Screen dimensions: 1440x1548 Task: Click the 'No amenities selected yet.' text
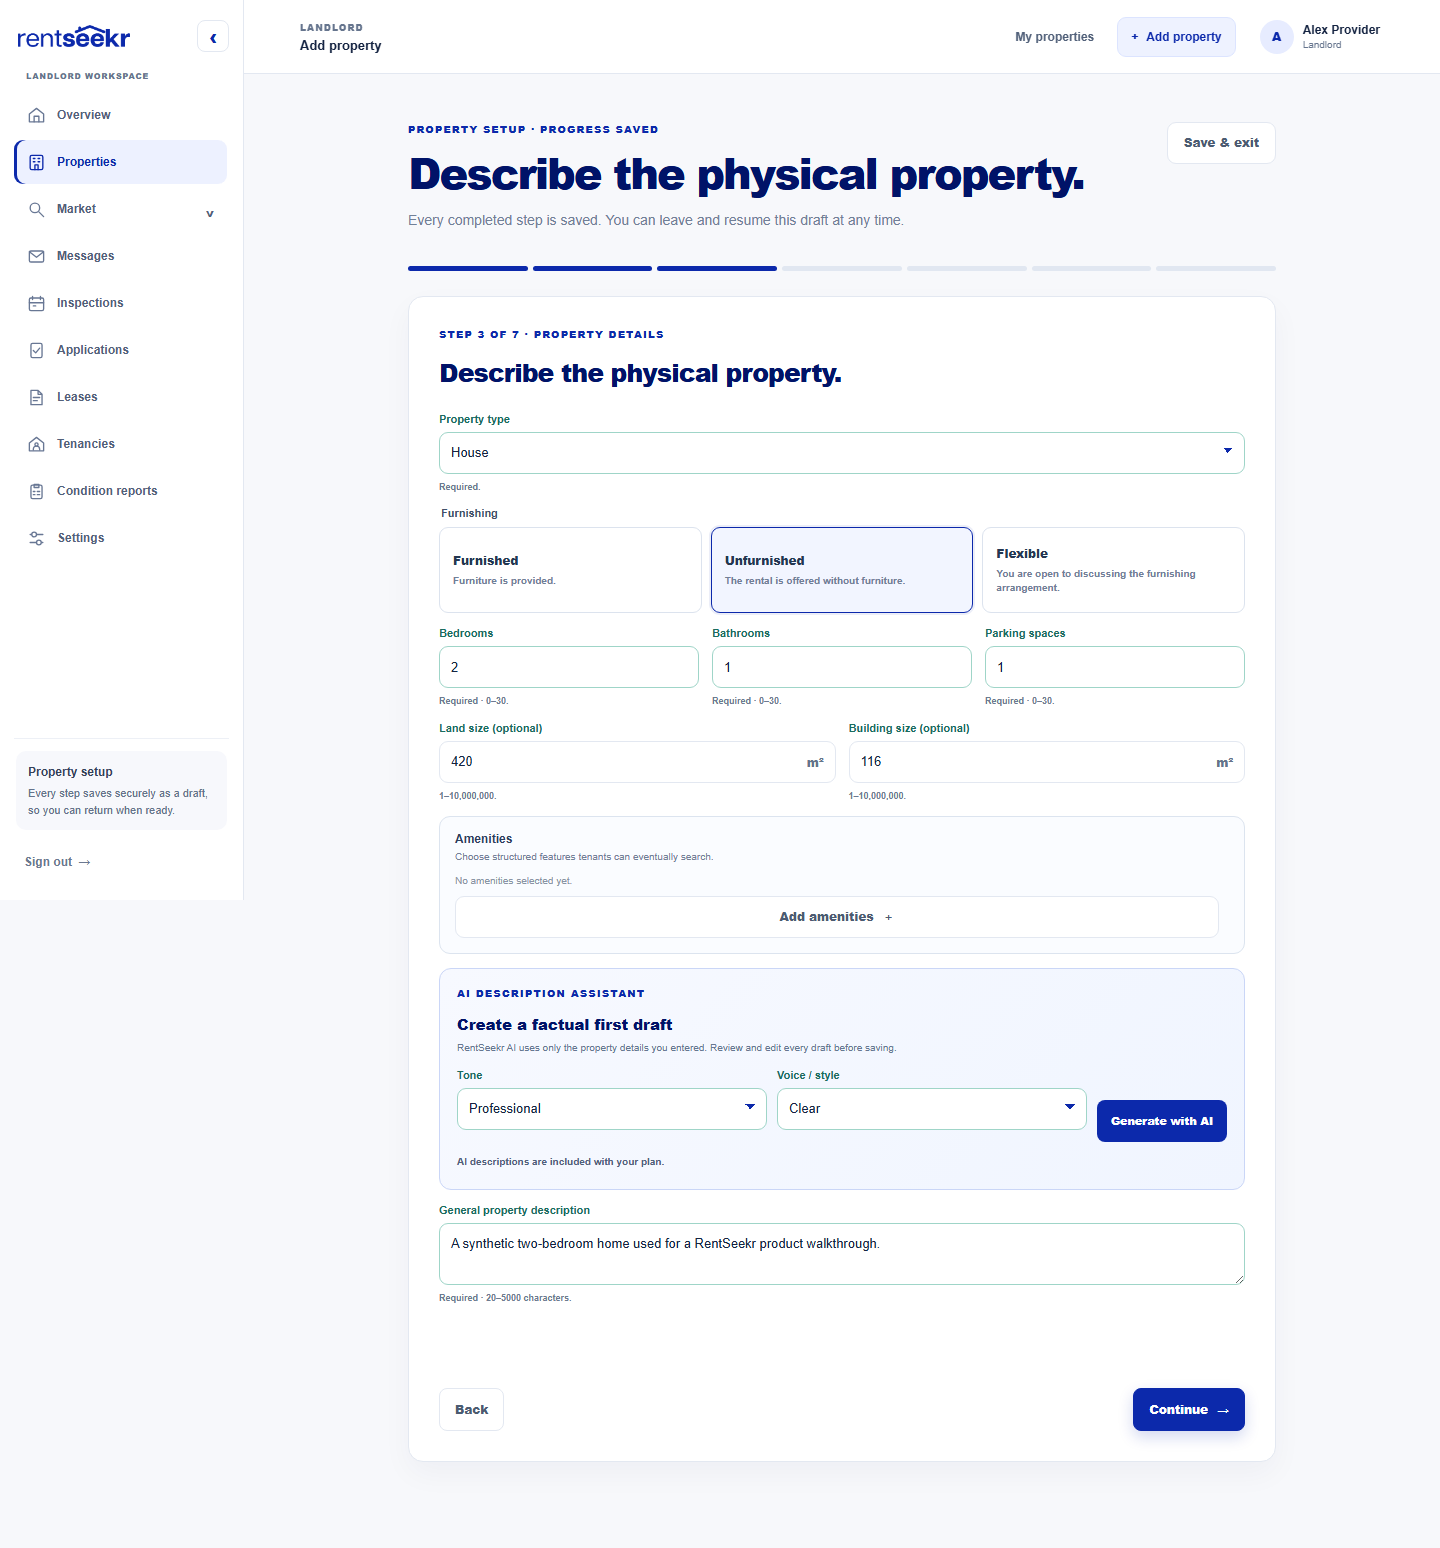pyautogui.click(x=513, y=881)
